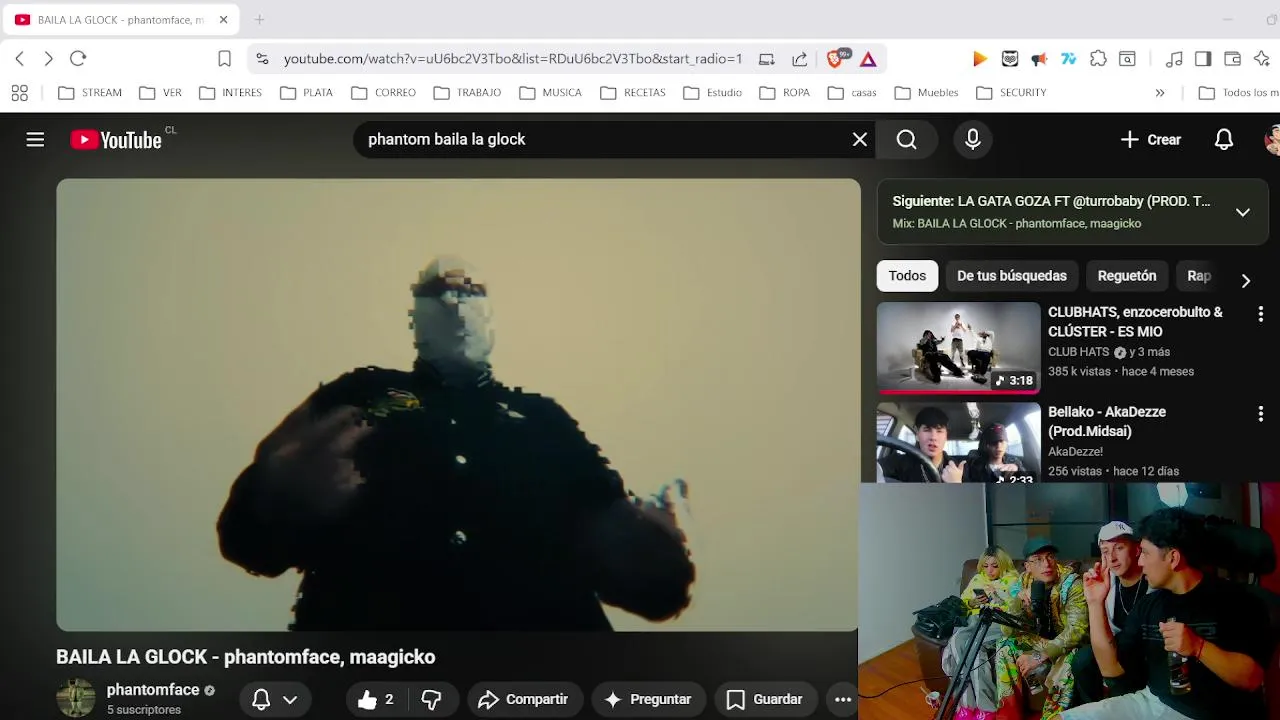Click the CLUBHATS ES MIO video title
The width and height of the screenshot is (1280, 720).
point(1135,321)
